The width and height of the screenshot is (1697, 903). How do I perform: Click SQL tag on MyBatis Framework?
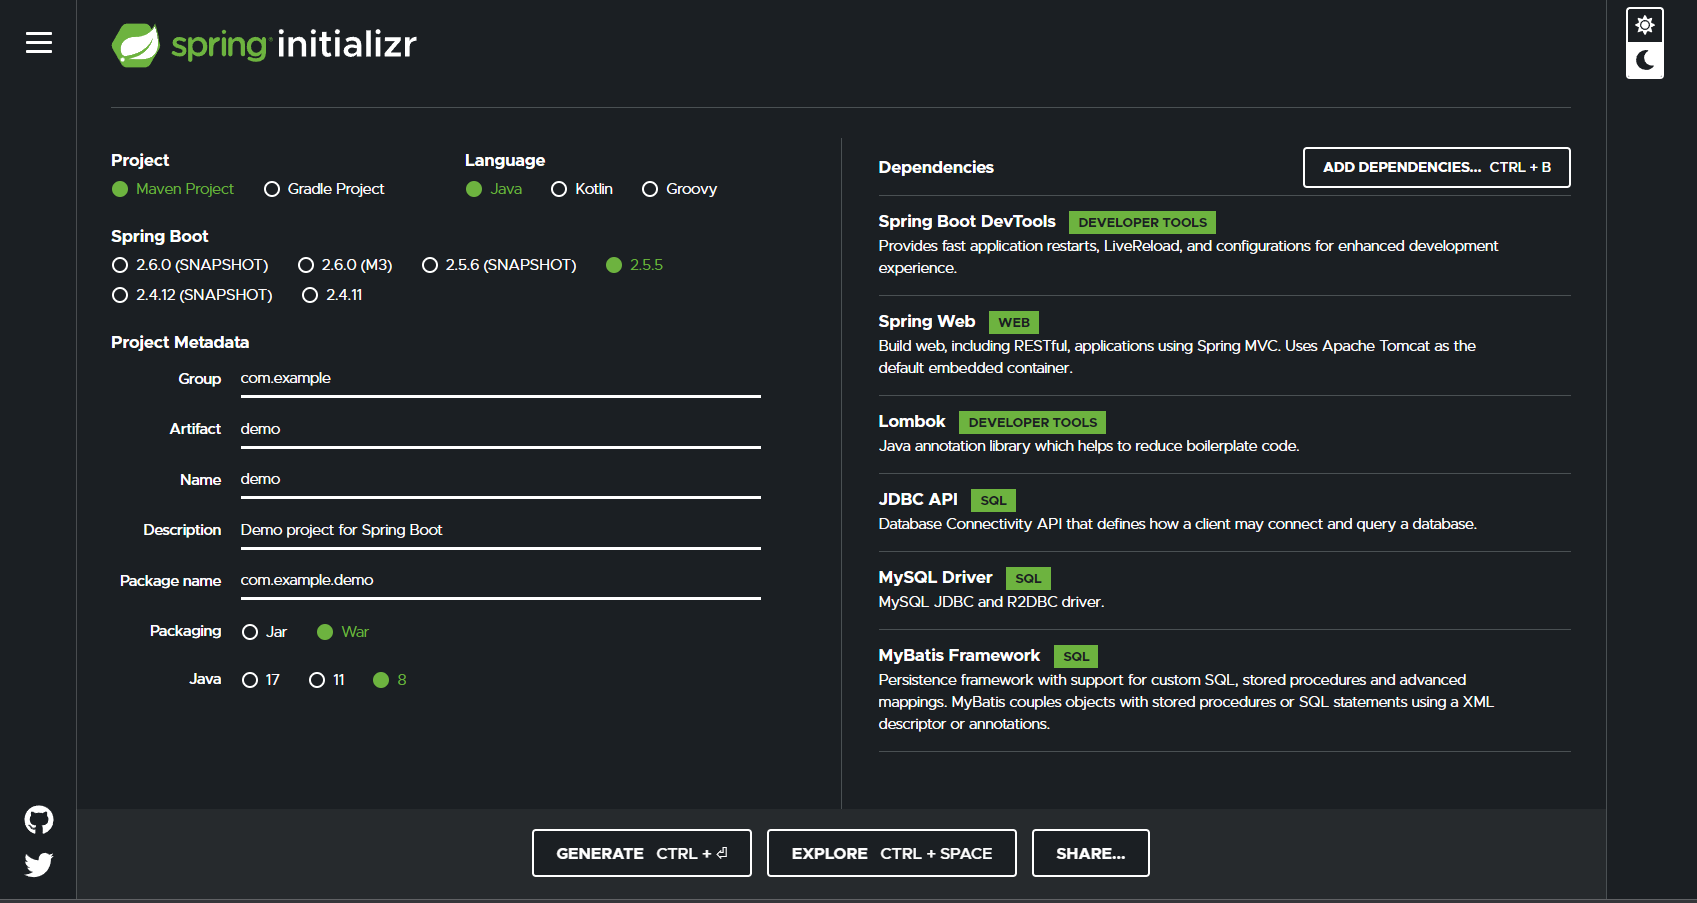[1076, 656]
